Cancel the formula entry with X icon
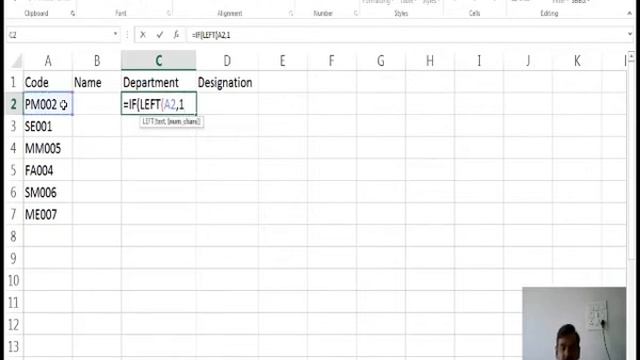 (142, 35)
